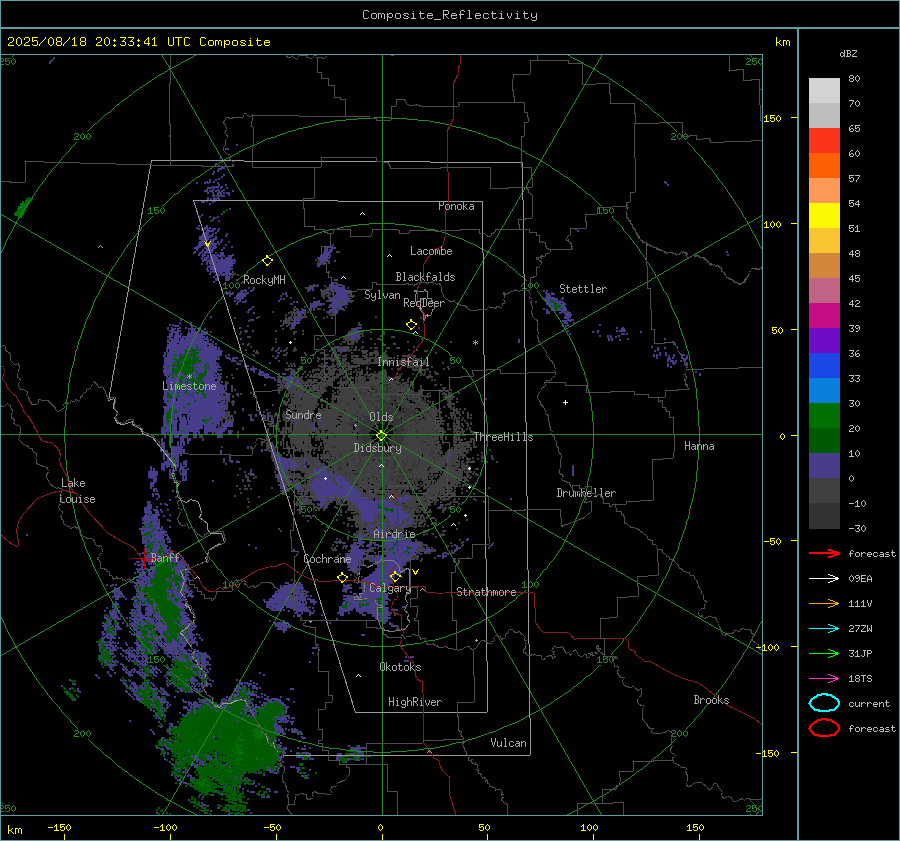This screenshot has width=900, height=841.
Task: Click the red marker beside Banff
Action: pyautogui.click(x=142, y=558)
